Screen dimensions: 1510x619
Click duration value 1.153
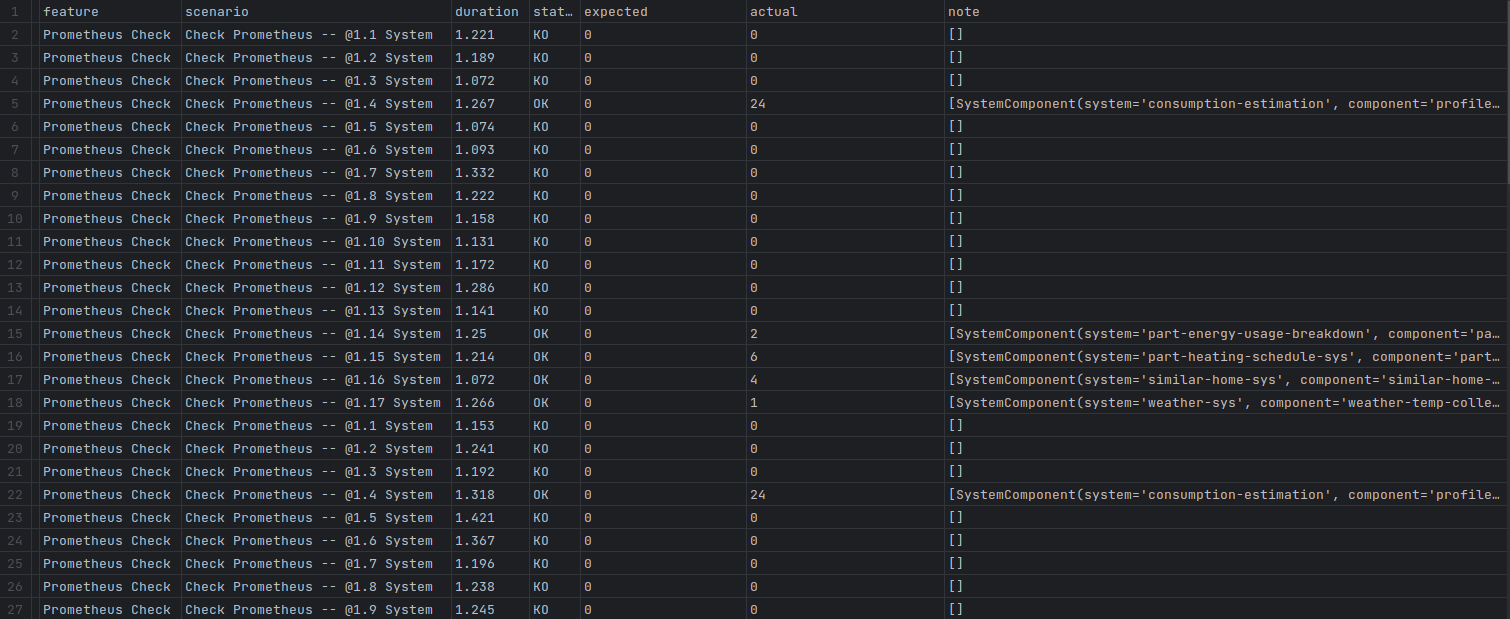click(x=474, y=426)
